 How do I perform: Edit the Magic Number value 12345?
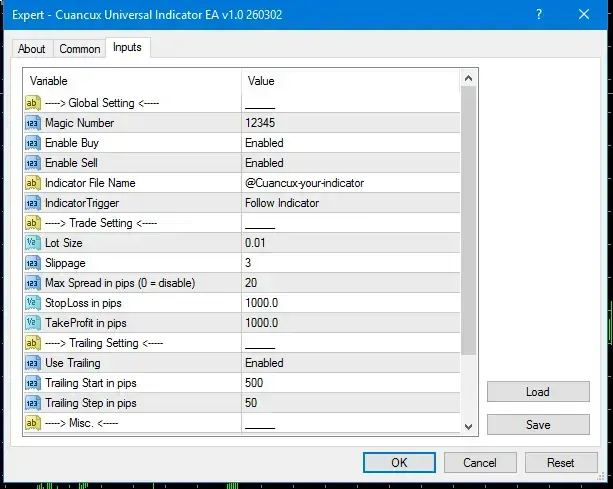tap(351, 123)
